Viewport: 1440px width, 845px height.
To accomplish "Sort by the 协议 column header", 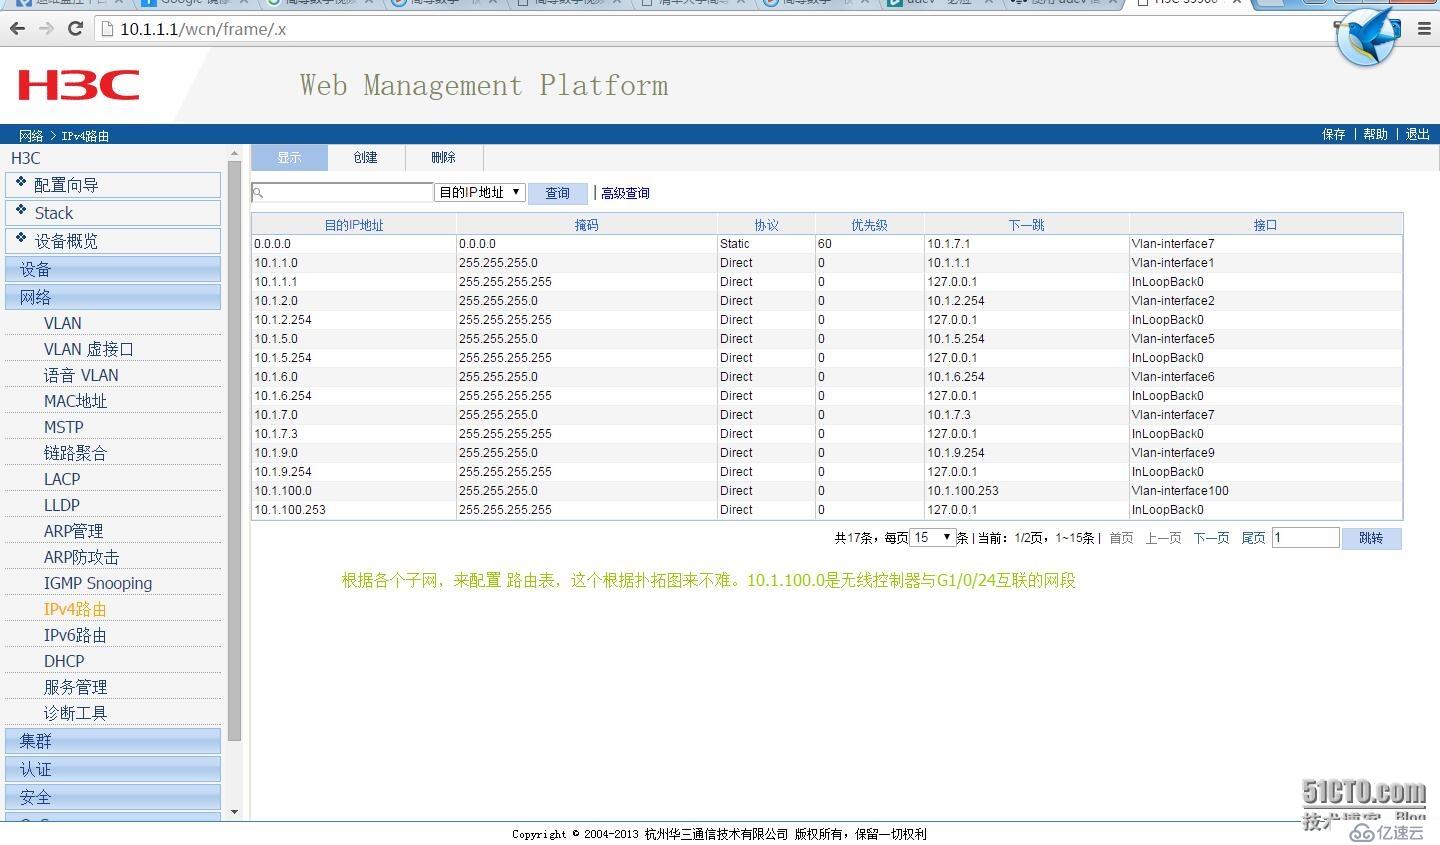I will [766, 225].
